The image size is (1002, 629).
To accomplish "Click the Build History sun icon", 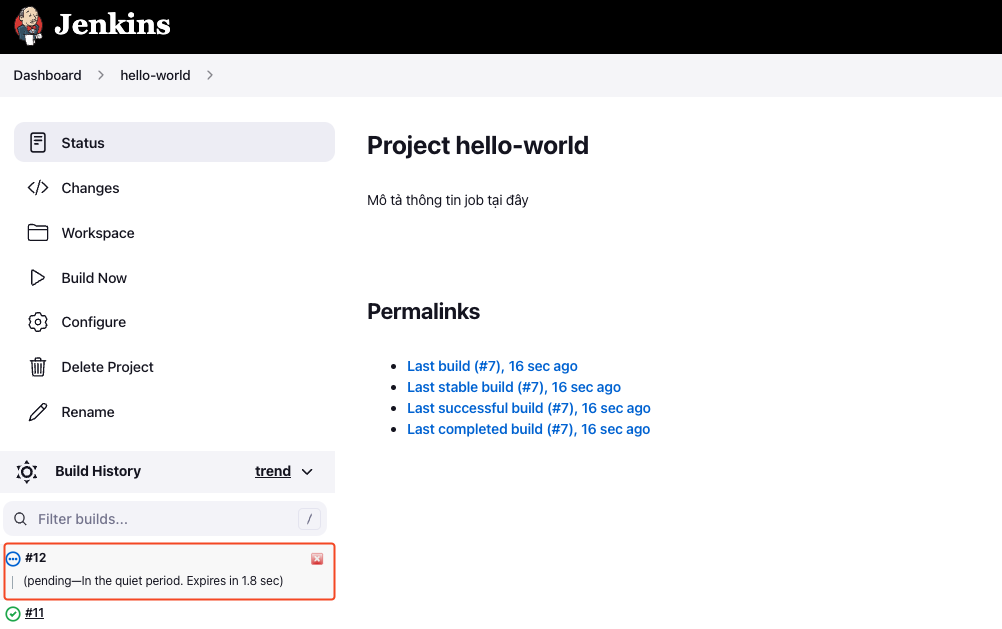I will (x=27, y=472).
